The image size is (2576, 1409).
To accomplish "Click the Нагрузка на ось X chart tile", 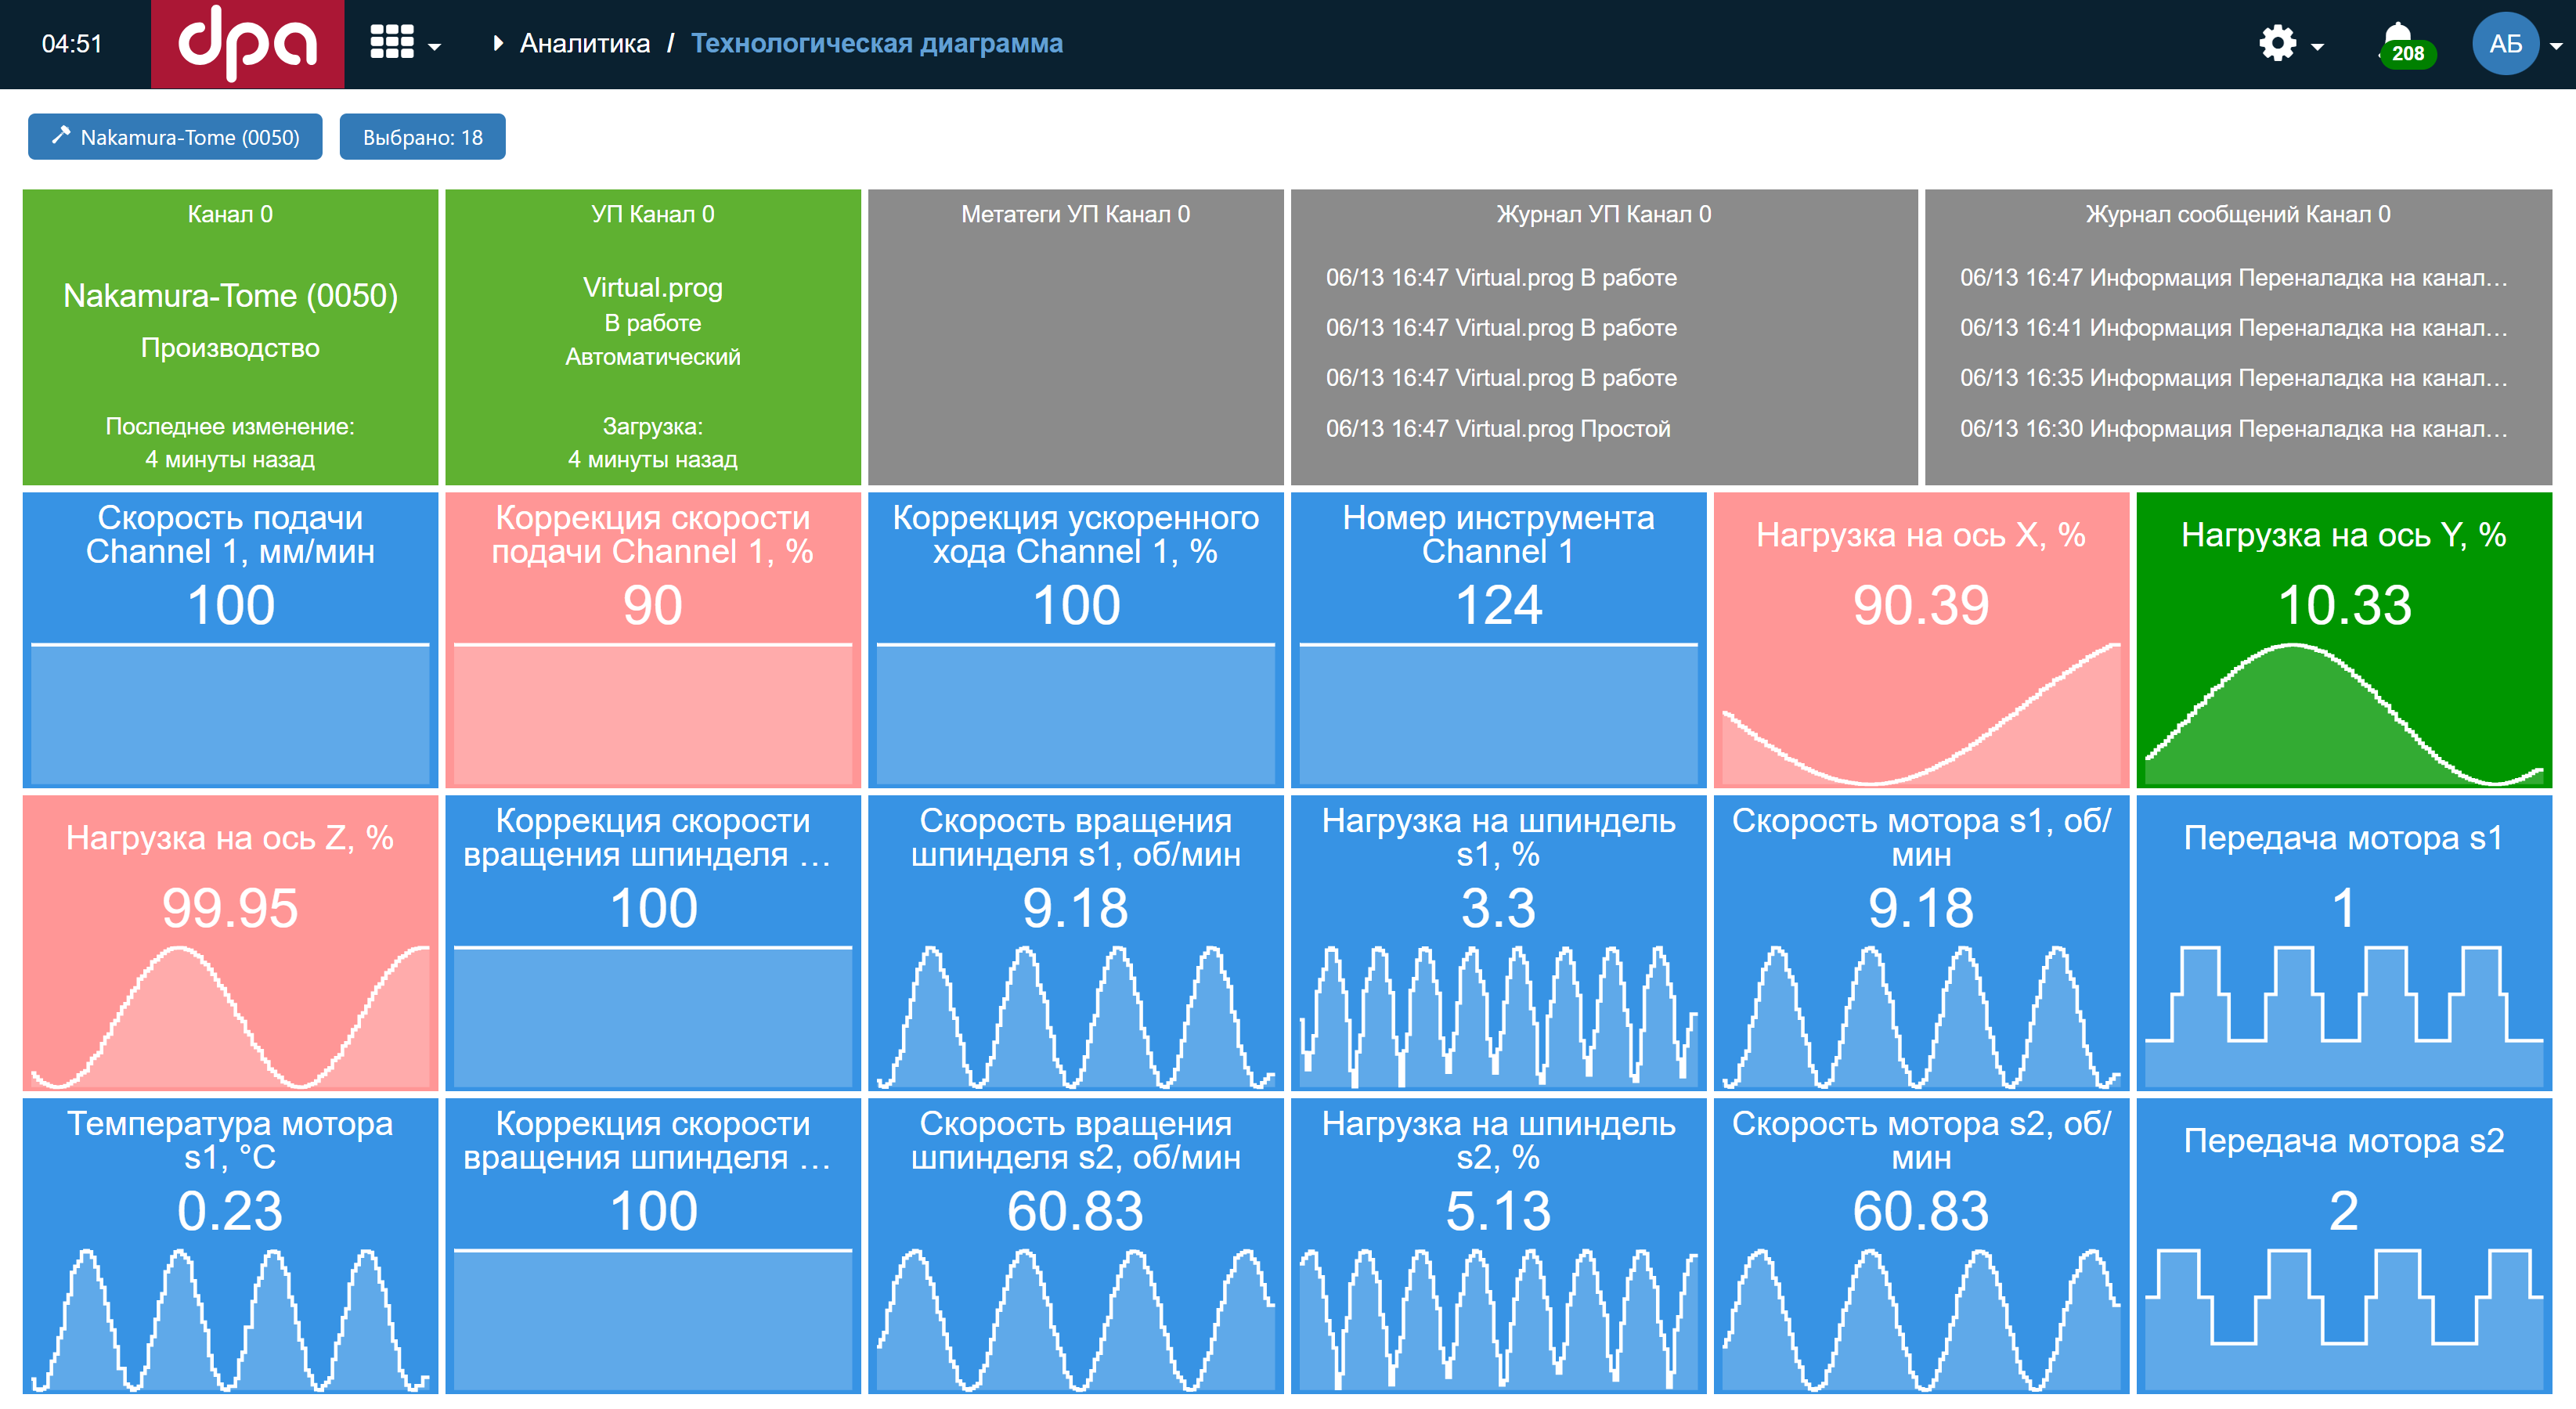I will click(x=1920, y=640).
